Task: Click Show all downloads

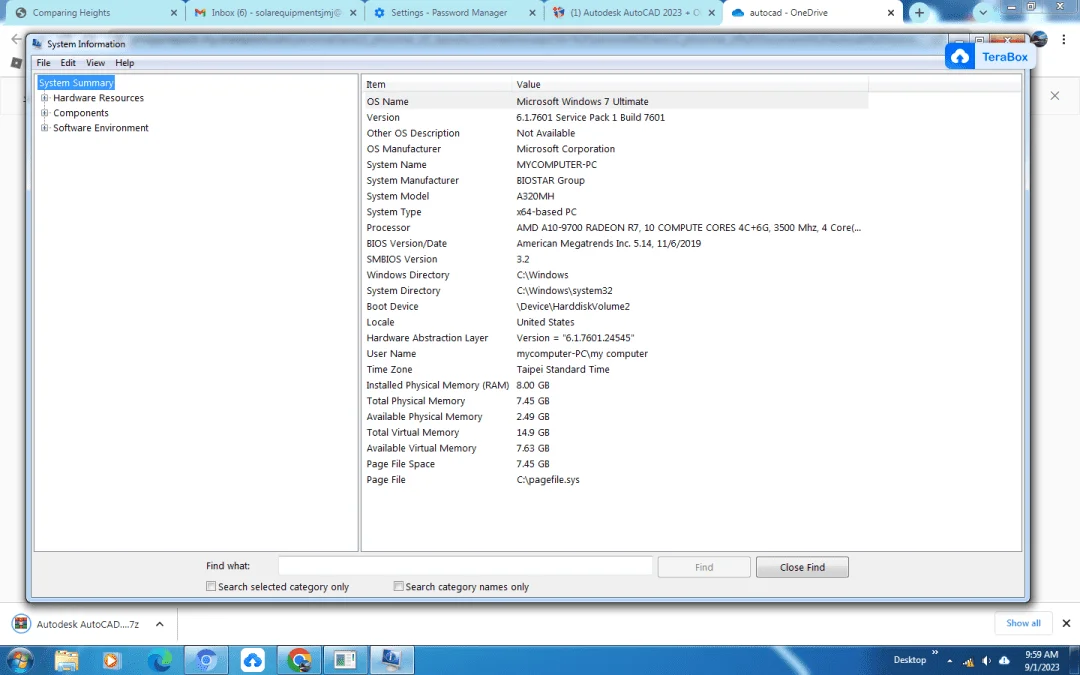Action: [1023, 623]
